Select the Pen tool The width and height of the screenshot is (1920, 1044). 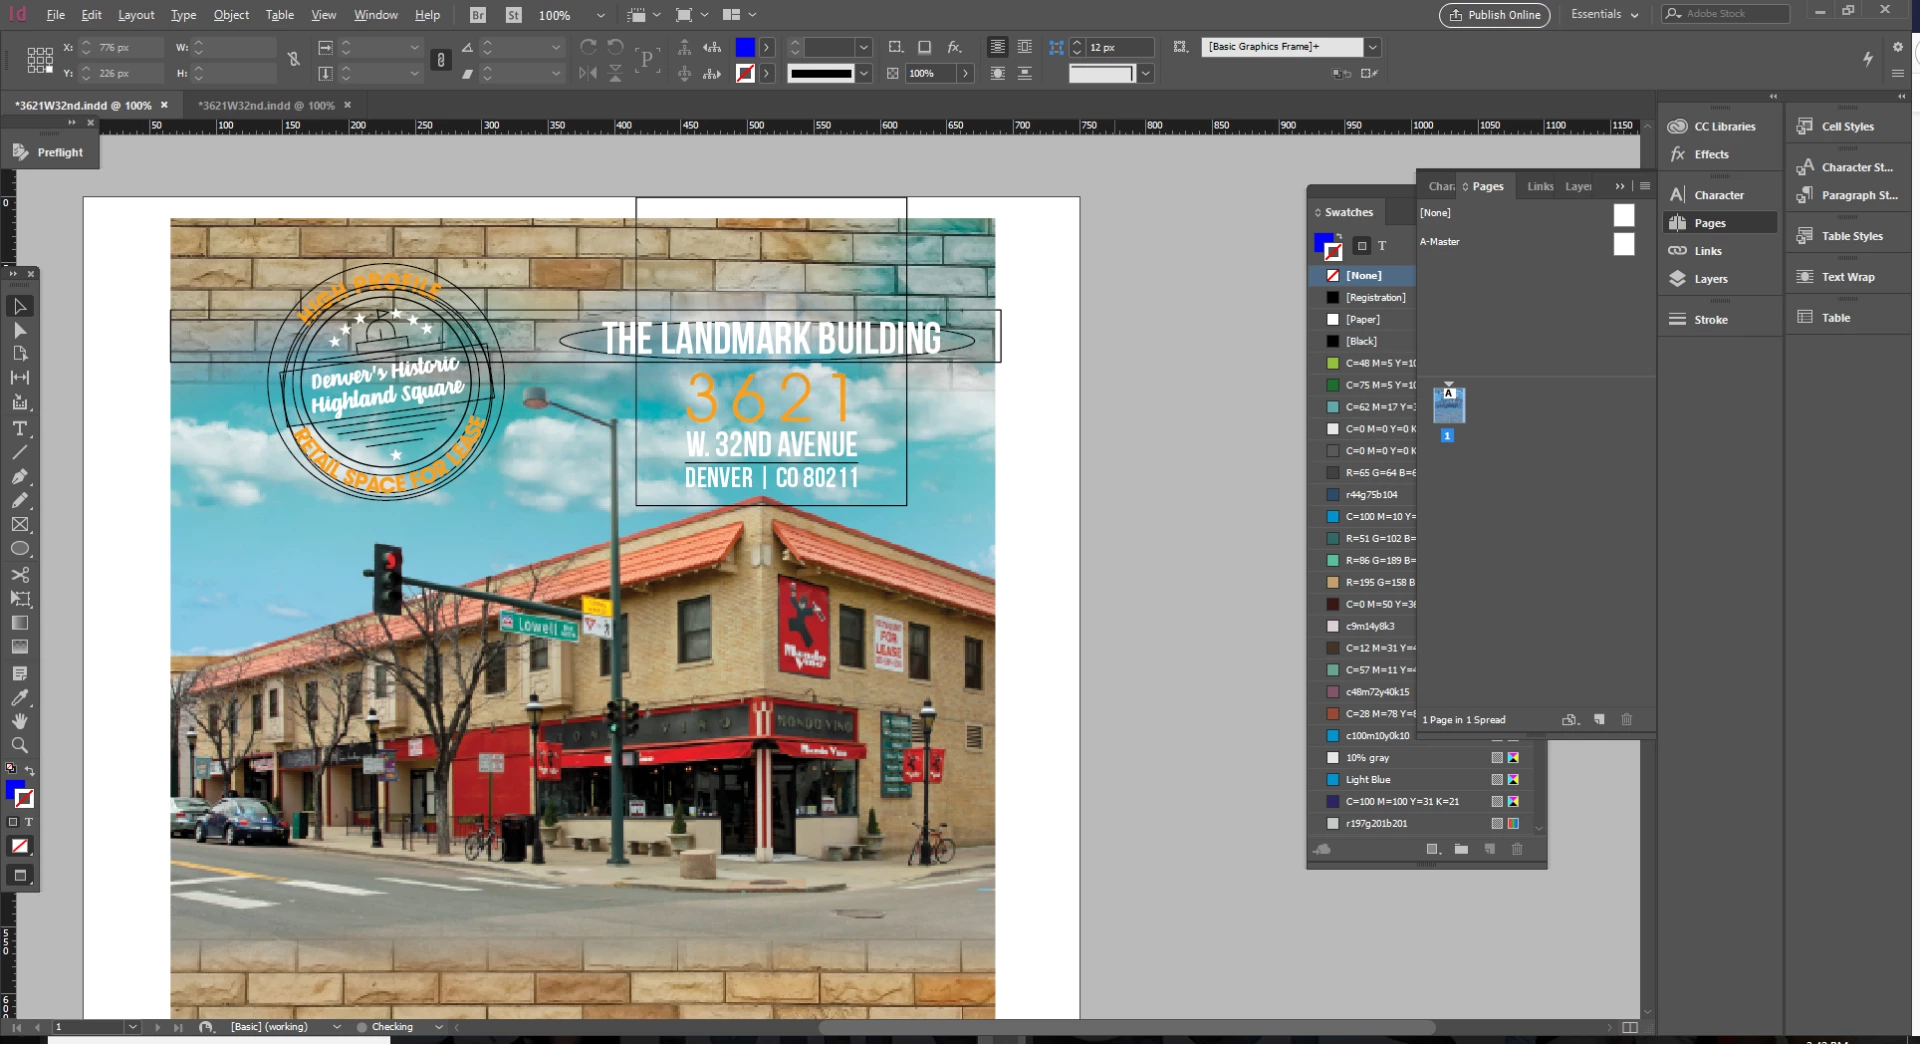pos(20,477)
